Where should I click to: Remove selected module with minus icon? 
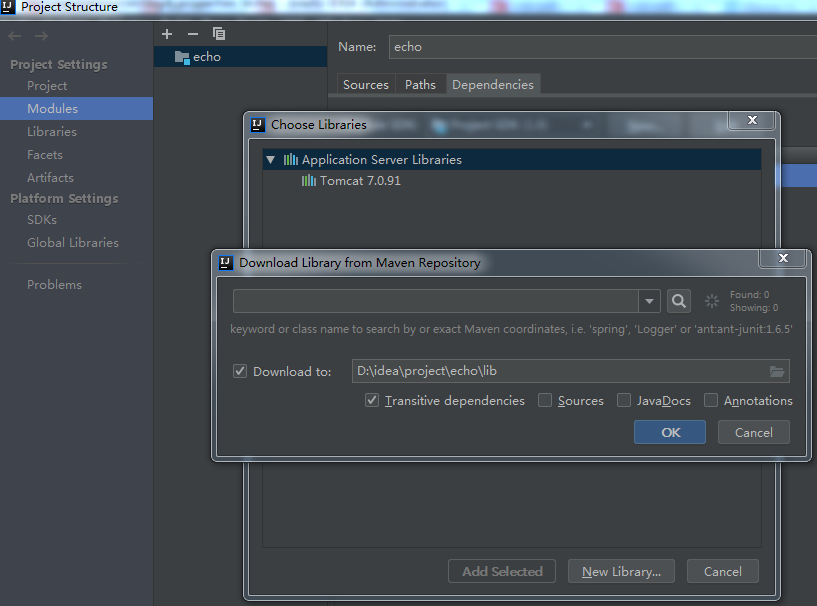(193, 34)
